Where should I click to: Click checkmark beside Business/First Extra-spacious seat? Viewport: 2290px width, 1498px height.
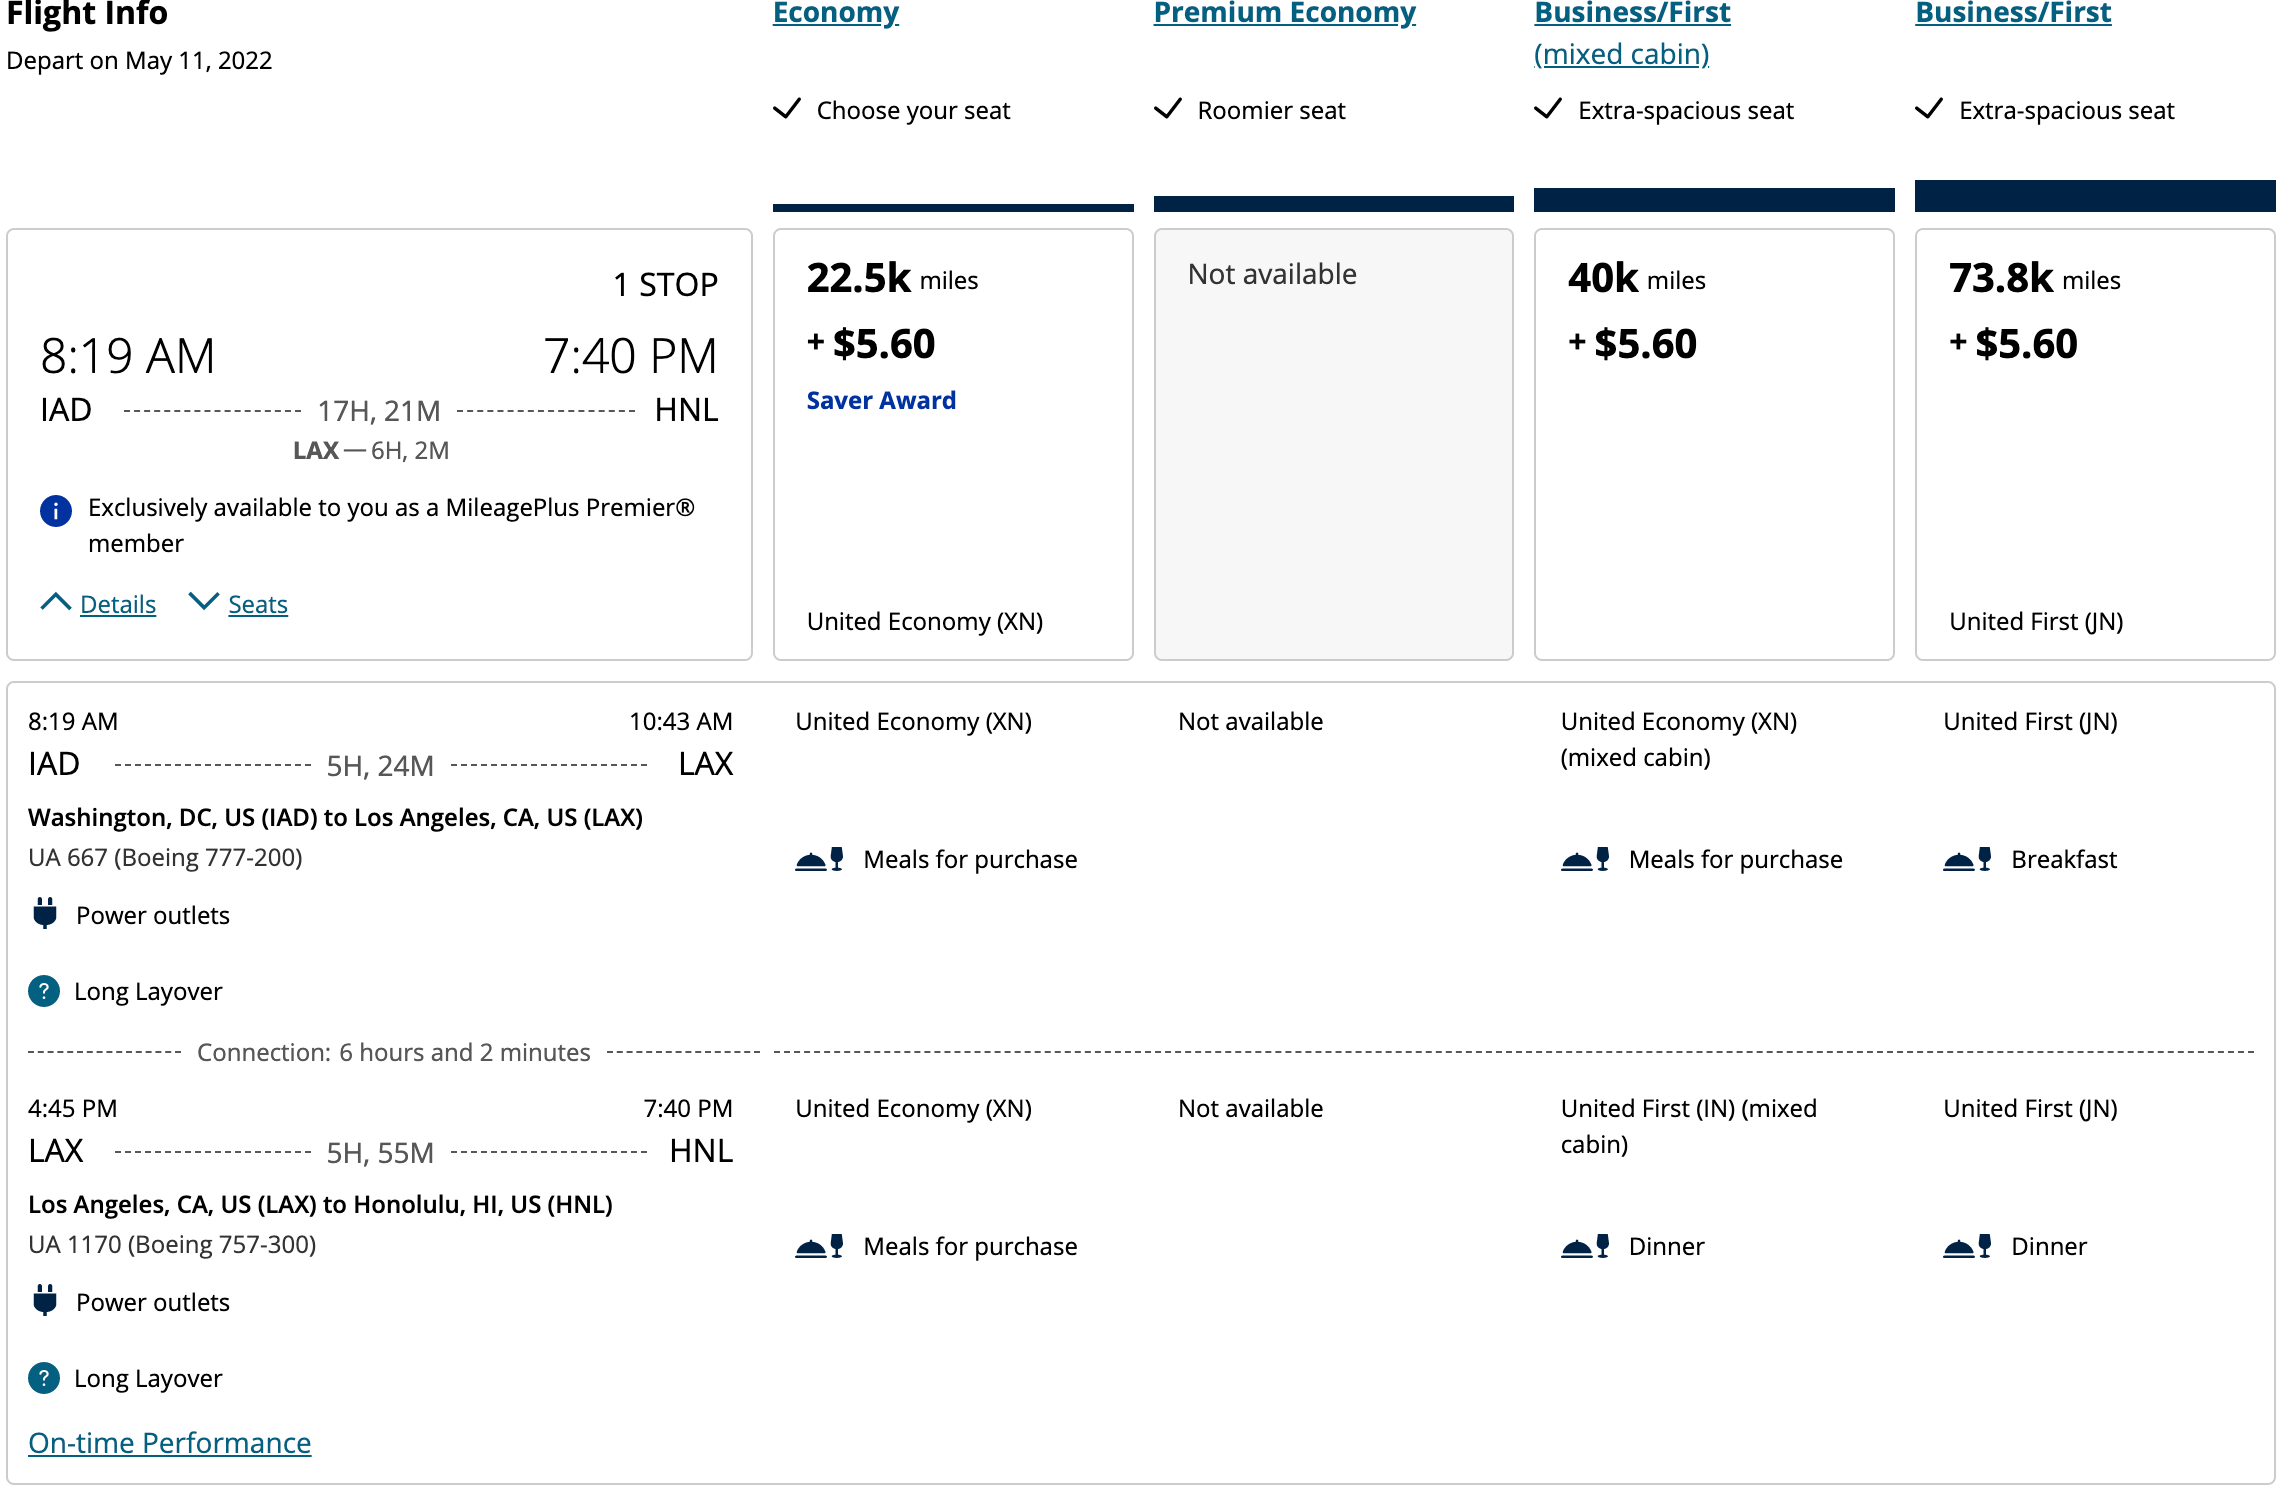pos(1929,108)
